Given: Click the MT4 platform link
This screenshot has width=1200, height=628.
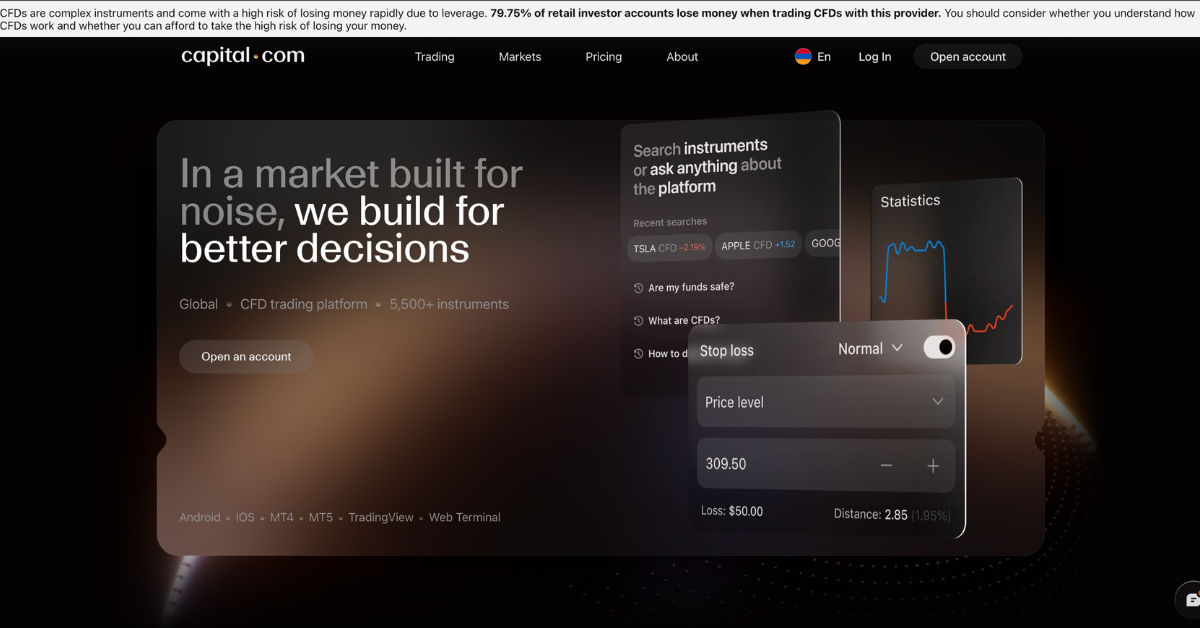Looking at the screenshot, I should pos(282,518).
